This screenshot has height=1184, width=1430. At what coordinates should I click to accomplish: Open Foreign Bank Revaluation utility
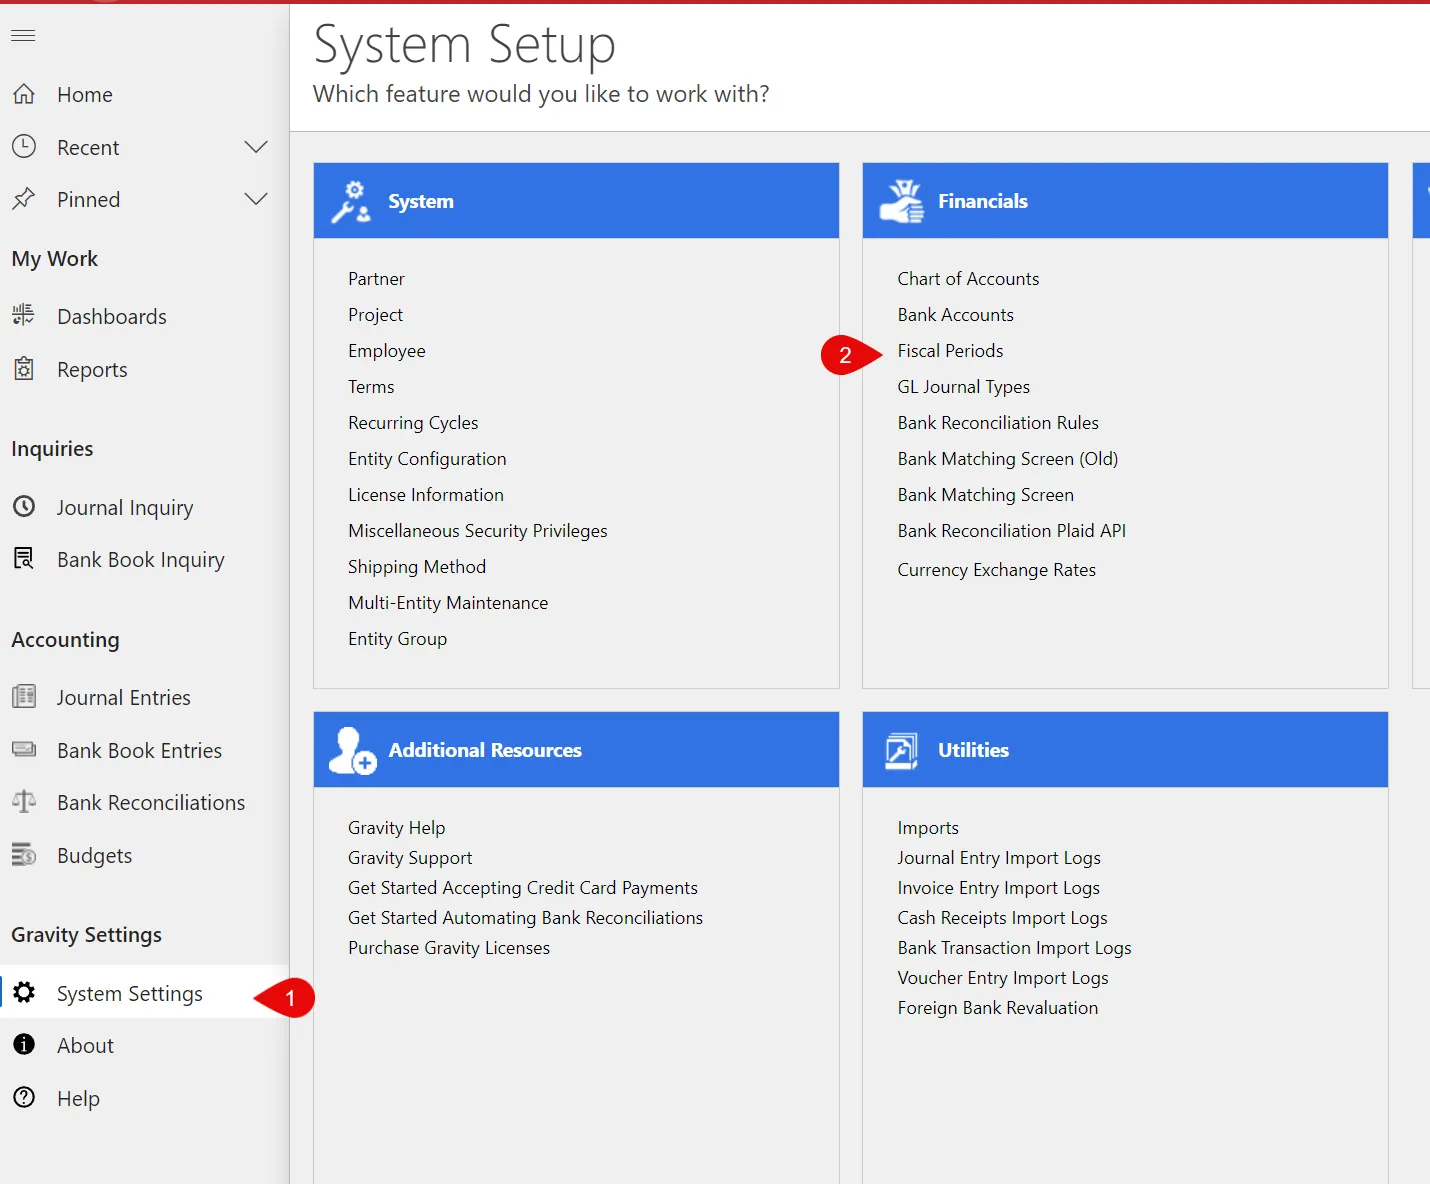click(x=997, y=1008)
